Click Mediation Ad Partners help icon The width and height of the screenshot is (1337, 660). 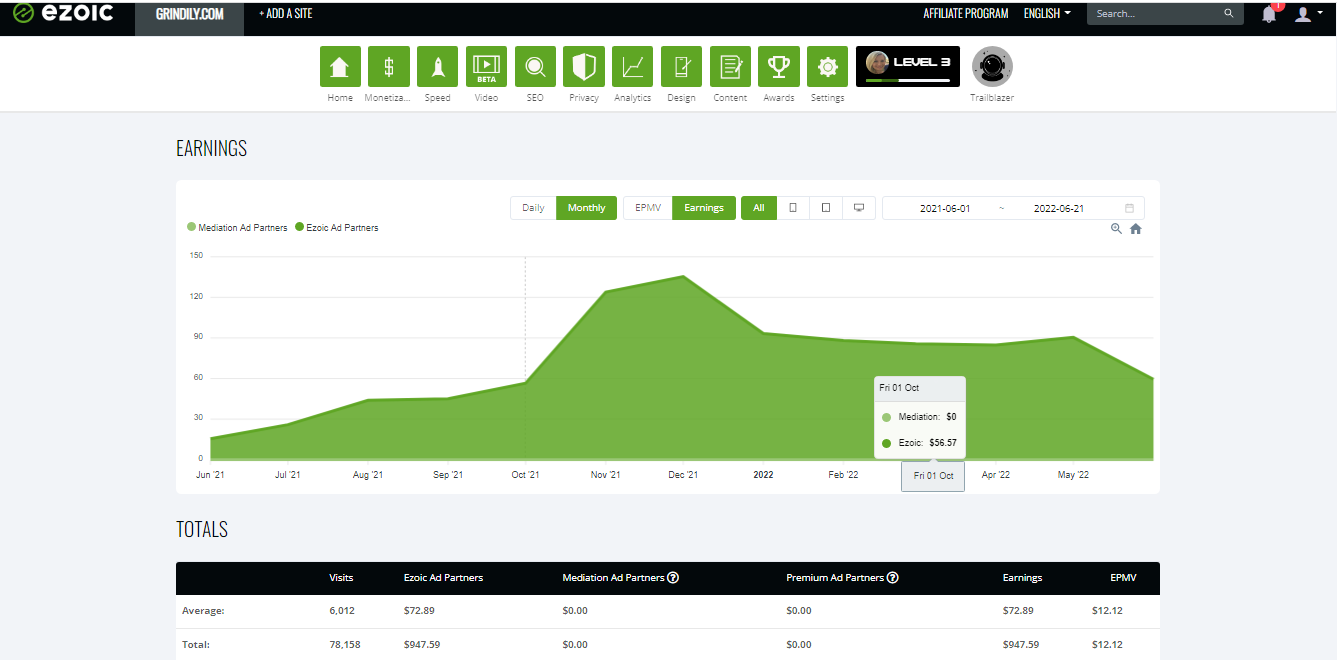click(673, 578)
